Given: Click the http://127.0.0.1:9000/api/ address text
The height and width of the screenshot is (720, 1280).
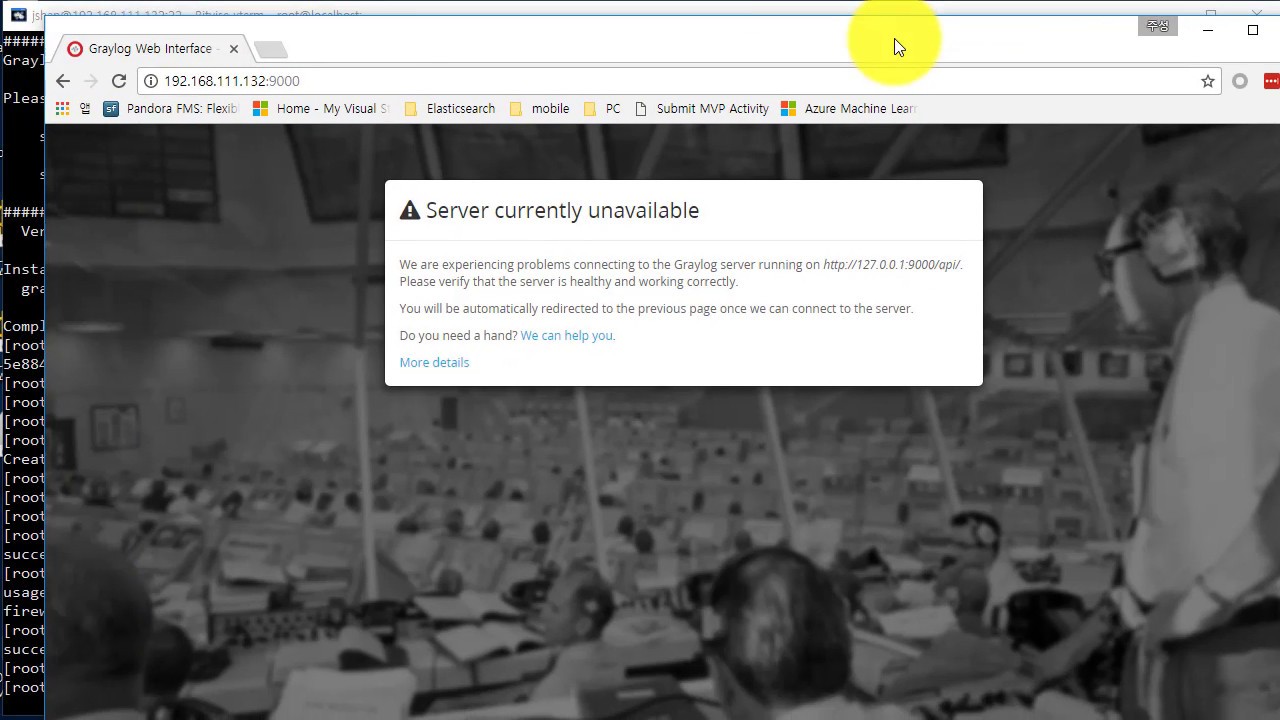Looking at the screenshot, I should tap(891, 264).
